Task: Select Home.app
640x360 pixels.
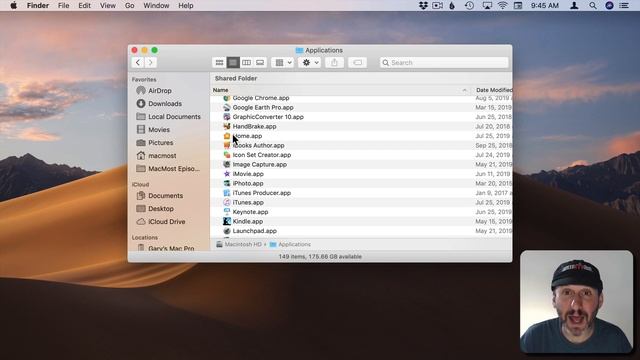Action: click(247, 136)
